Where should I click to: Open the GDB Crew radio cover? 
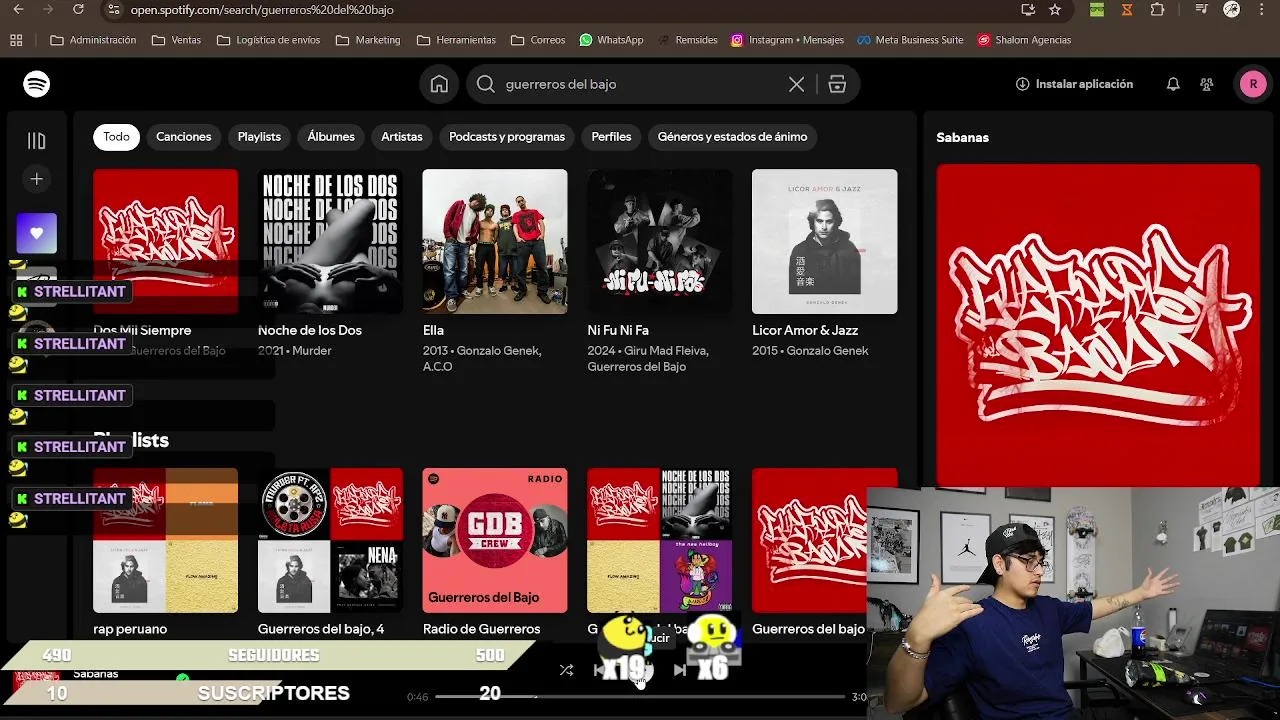(495, 540)
